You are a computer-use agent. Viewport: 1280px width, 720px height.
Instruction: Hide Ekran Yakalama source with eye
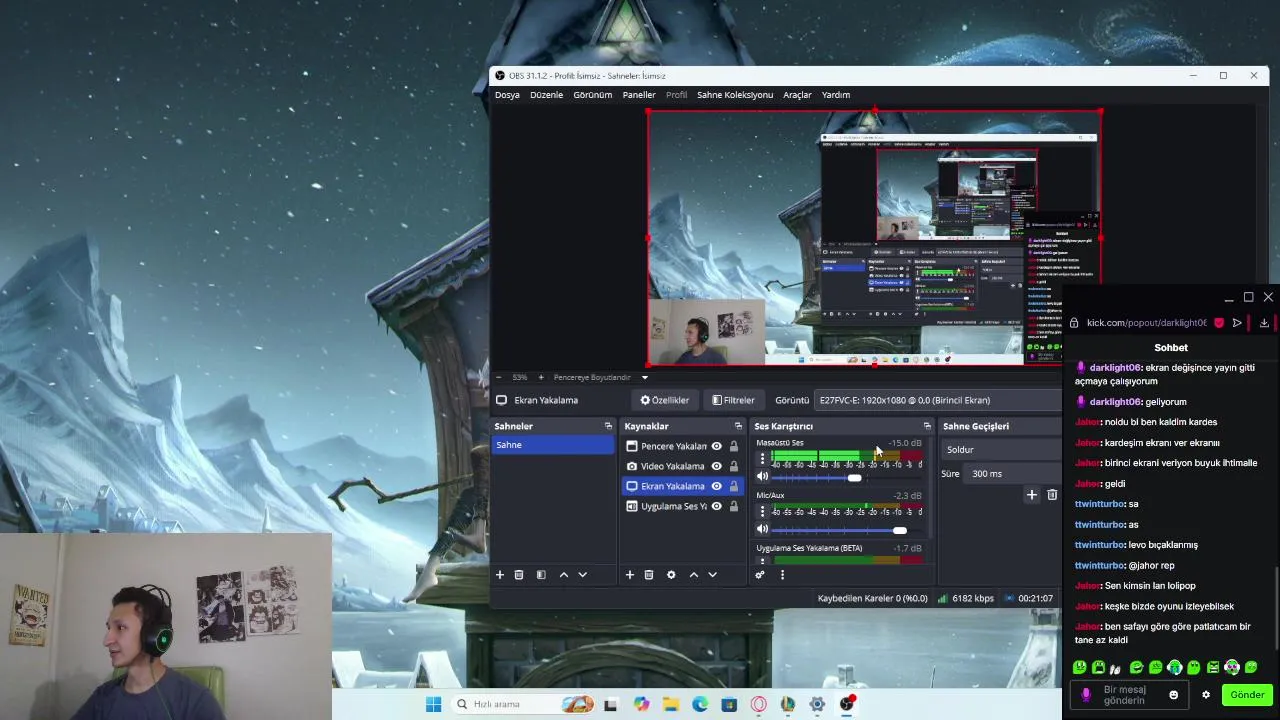716,486
